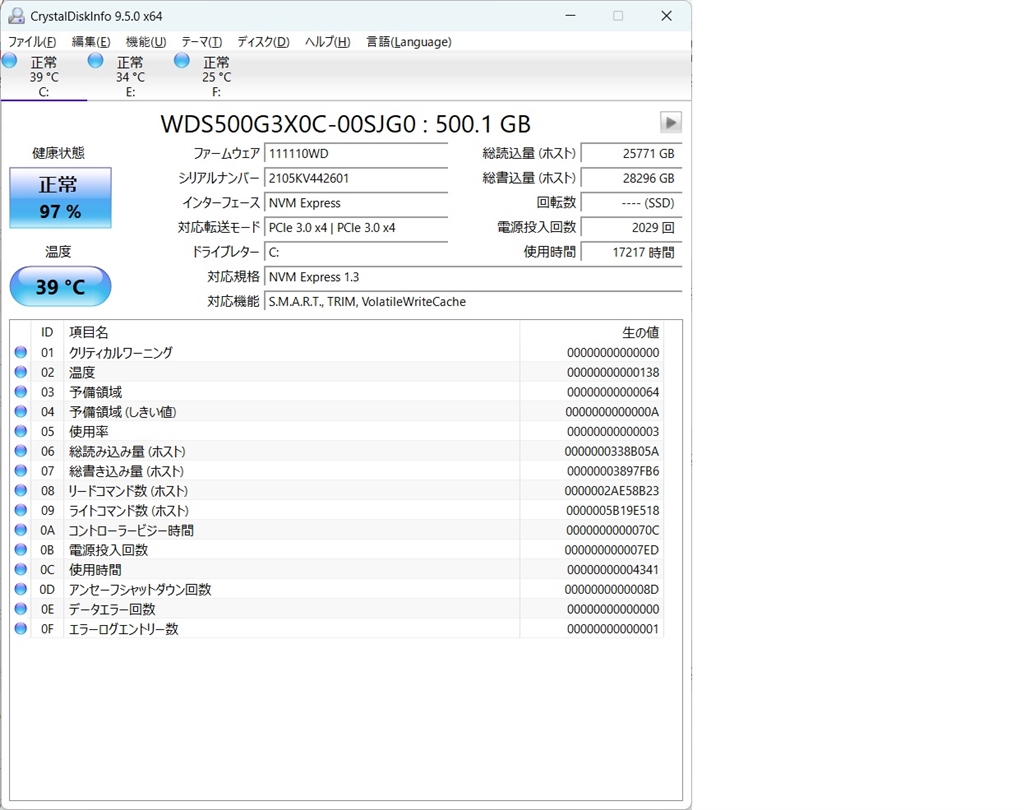Open the ファイル(F) menu

[31, 42]
